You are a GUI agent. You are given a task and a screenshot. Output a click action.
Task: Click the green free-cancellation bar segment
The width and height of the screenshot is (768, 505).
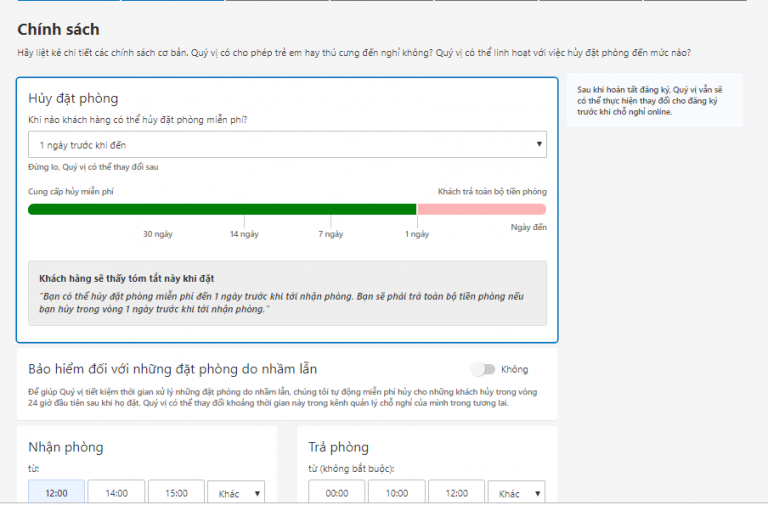222,209
